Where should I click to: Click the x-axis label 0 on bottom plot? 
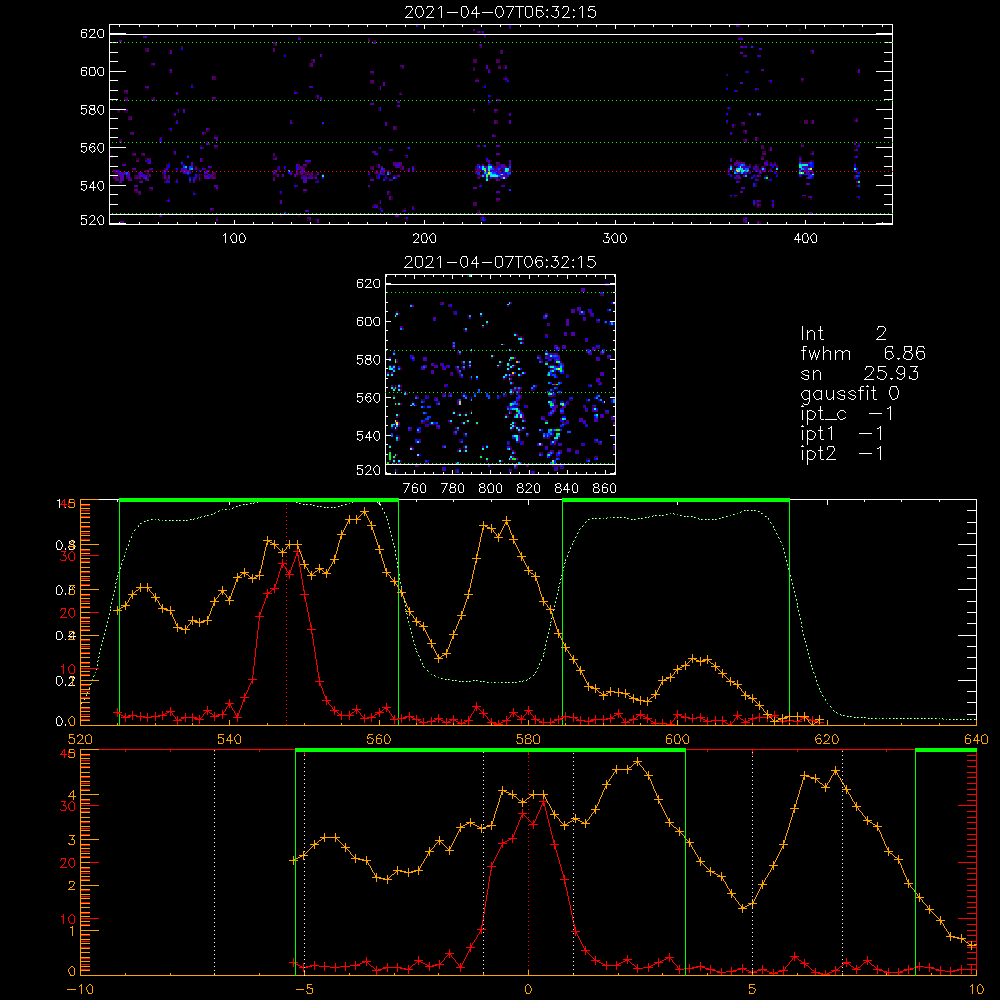tap(528, 990)
